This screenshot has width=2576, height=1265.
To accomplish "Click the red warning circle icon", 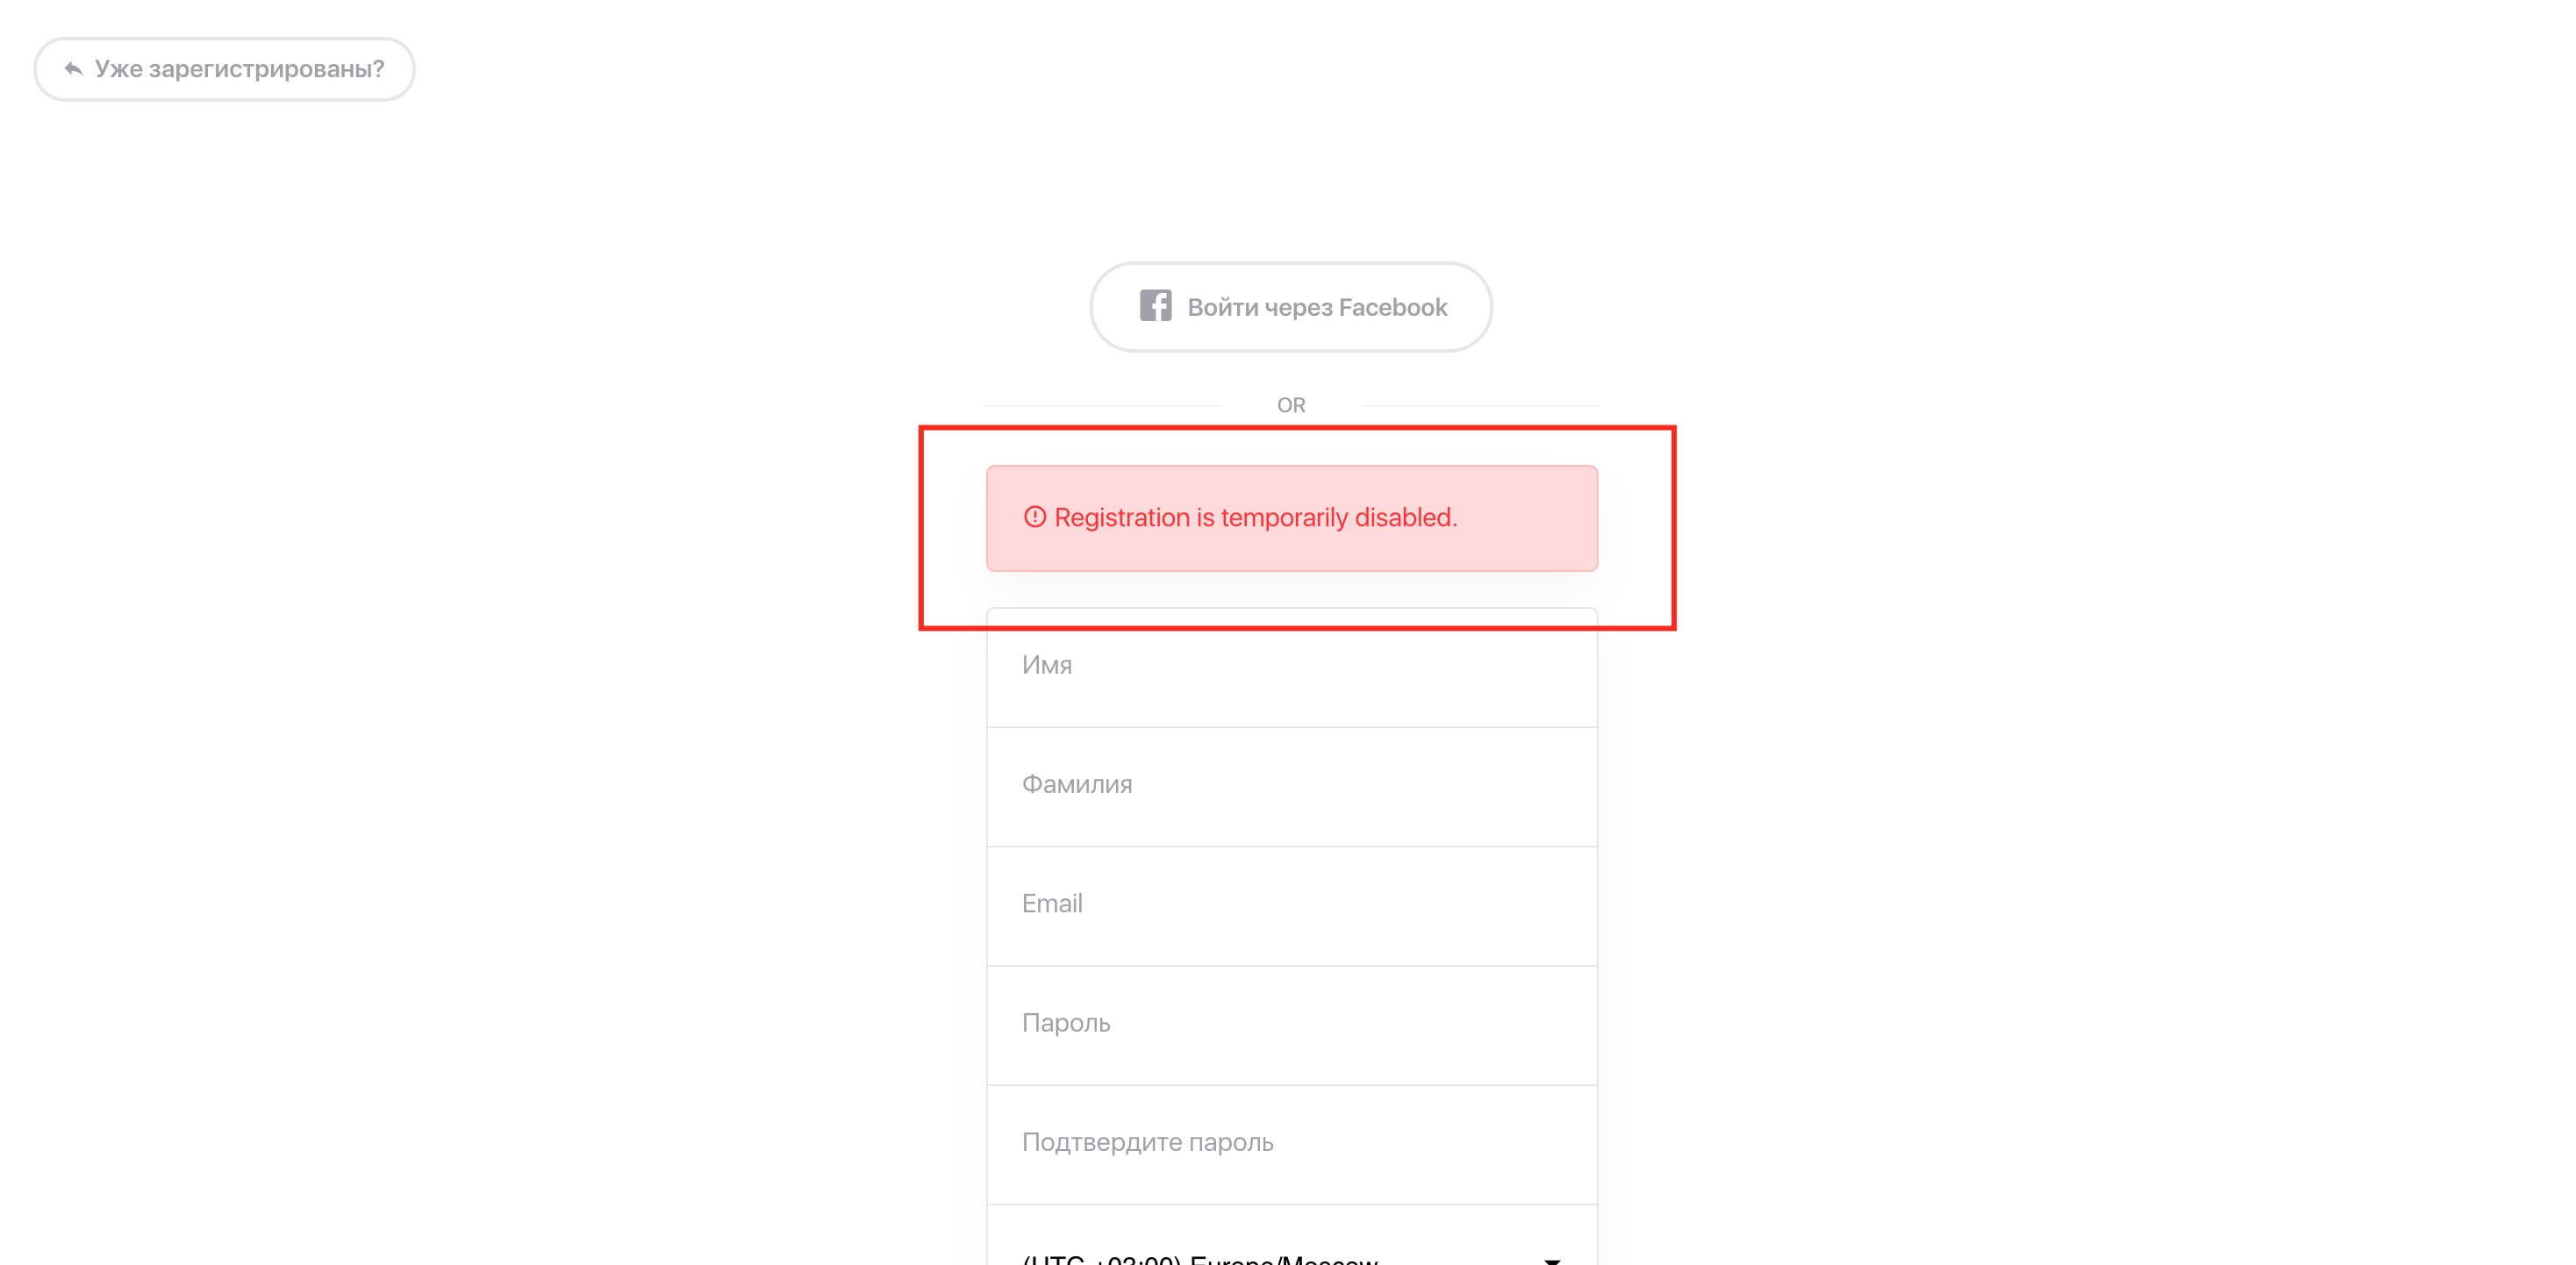I will (1034, 517).
